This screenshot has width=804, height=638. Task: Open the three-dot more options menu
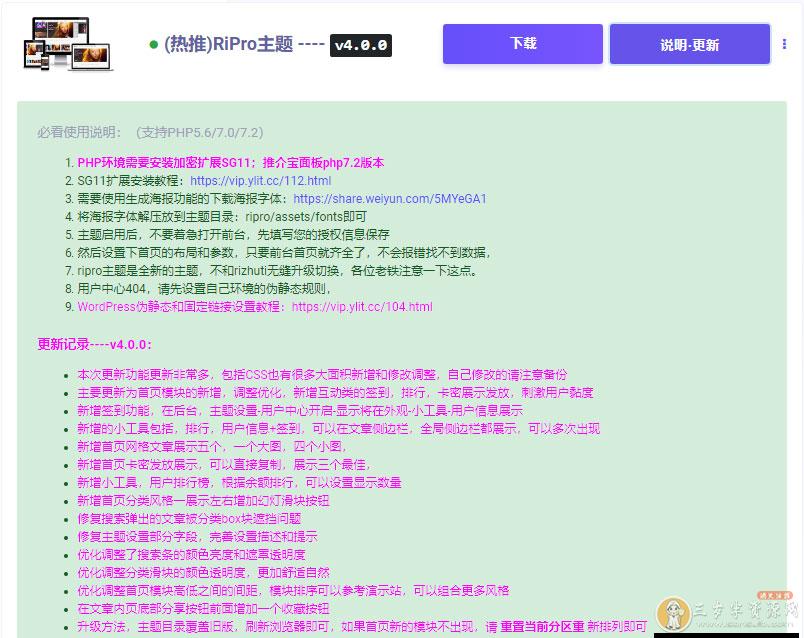click(784, 44)
